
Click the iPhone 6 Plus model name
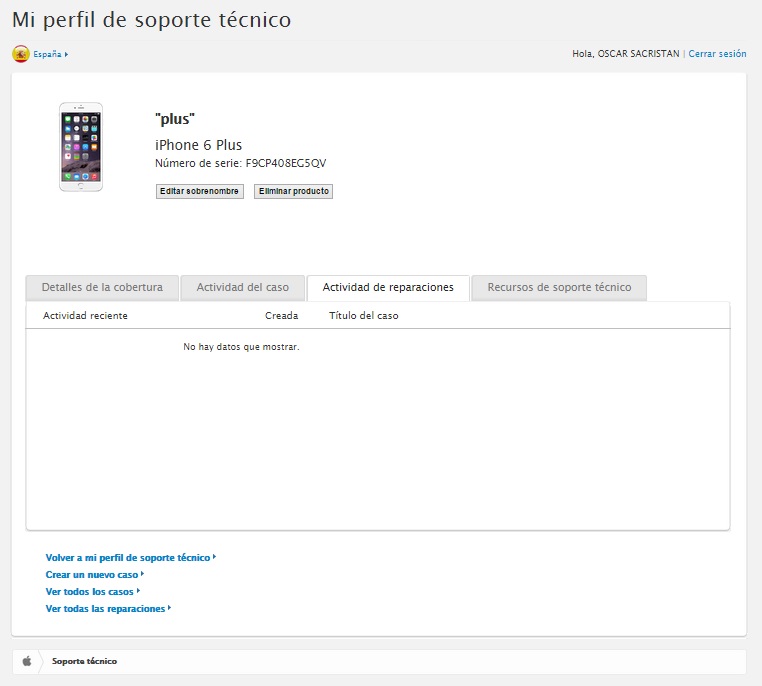click(x=198, y=145)
